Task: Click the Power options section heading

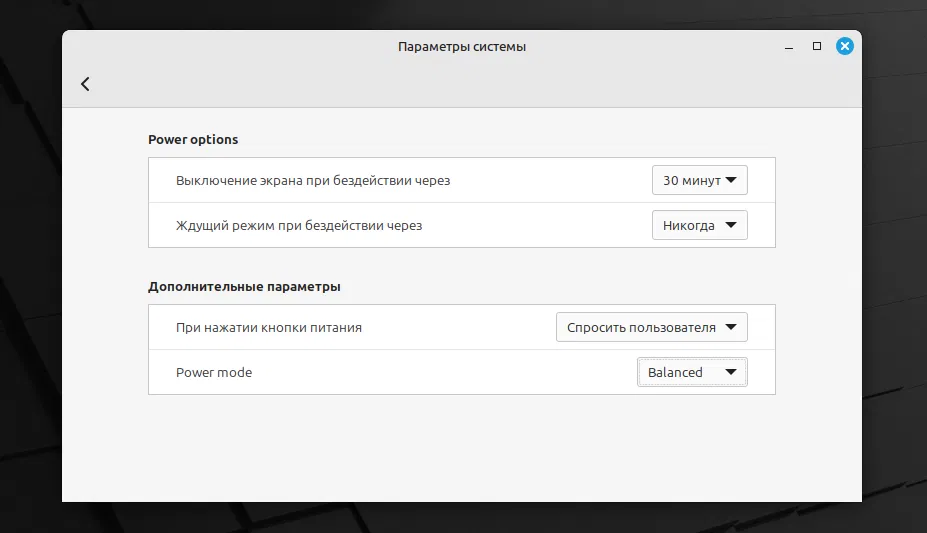Action: (193, 140)
